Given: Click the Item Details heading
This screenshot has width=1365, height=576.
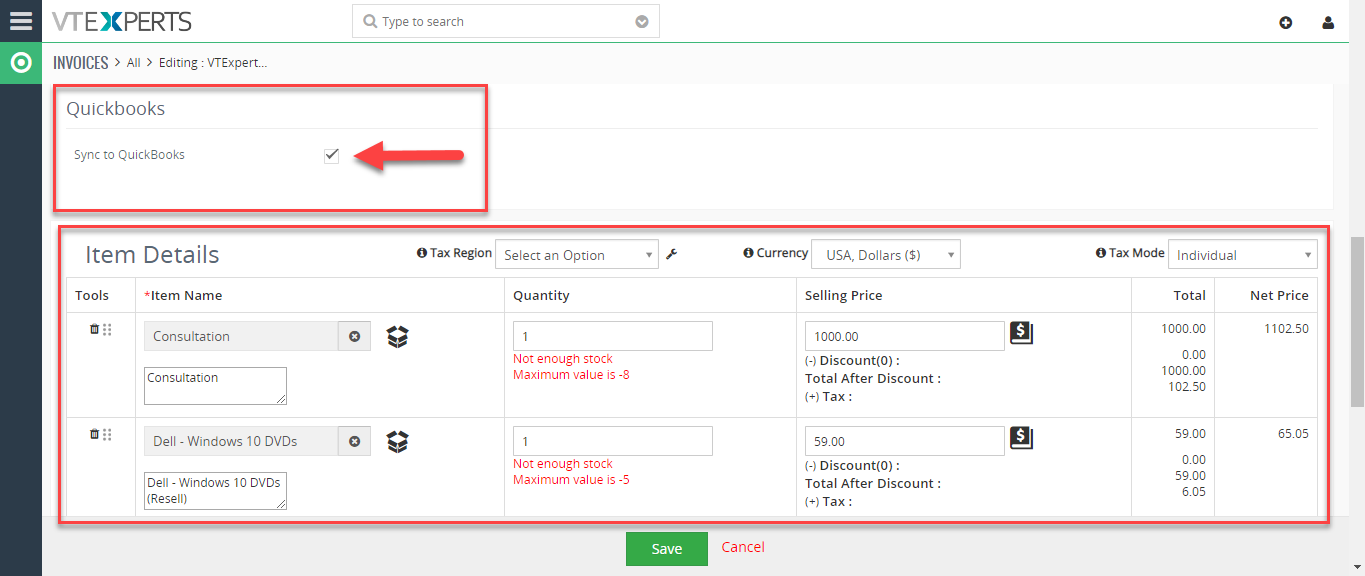Looking at the screenshot, I should point(152,255).
